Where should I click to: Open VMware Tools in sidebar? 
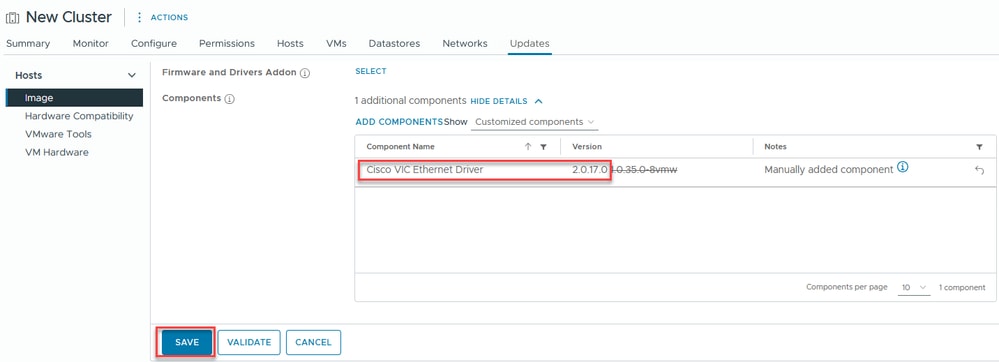(x=58, y=134)
